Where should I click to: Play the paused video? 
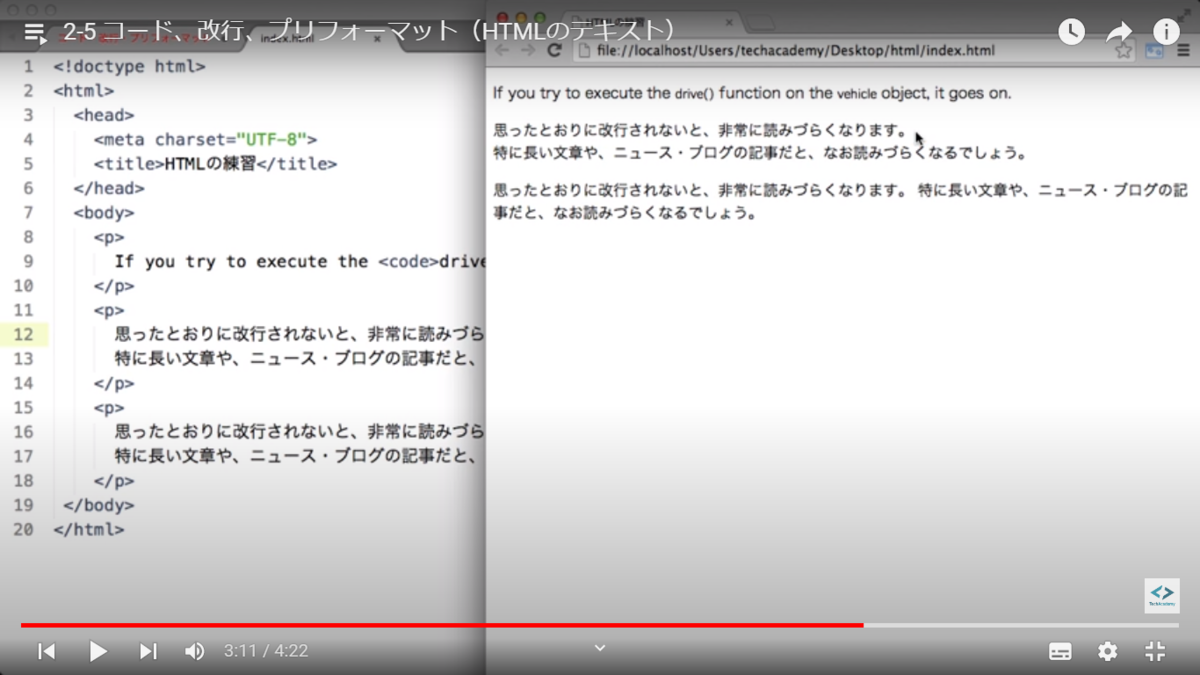tap(98, 651)
